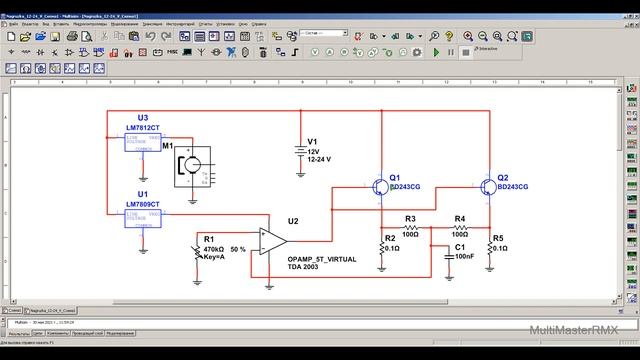Click the Zoom In magnifier icon
This screenshot has height=360, width=640.
468,36
